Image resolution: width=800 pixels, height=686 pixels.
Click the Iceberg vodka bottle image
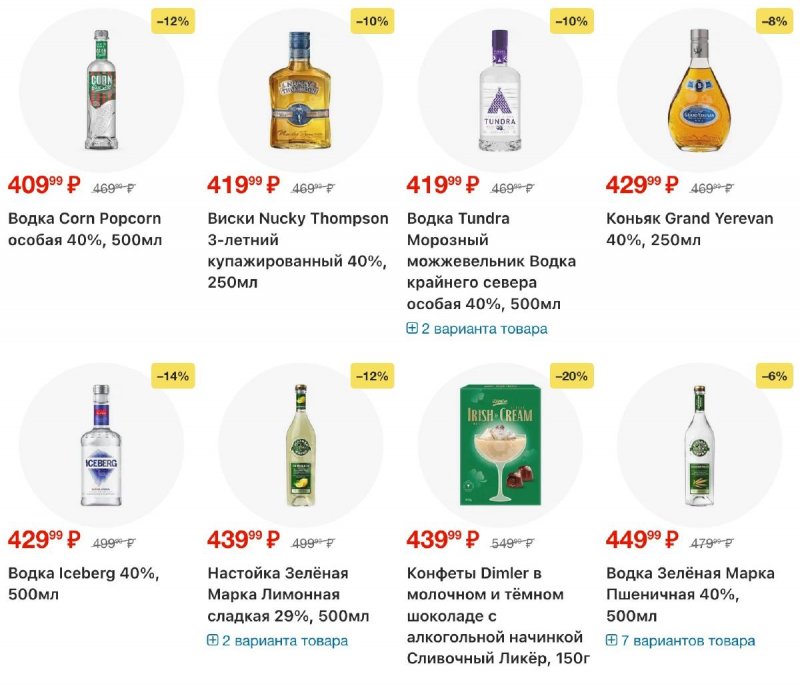[101, 441]
